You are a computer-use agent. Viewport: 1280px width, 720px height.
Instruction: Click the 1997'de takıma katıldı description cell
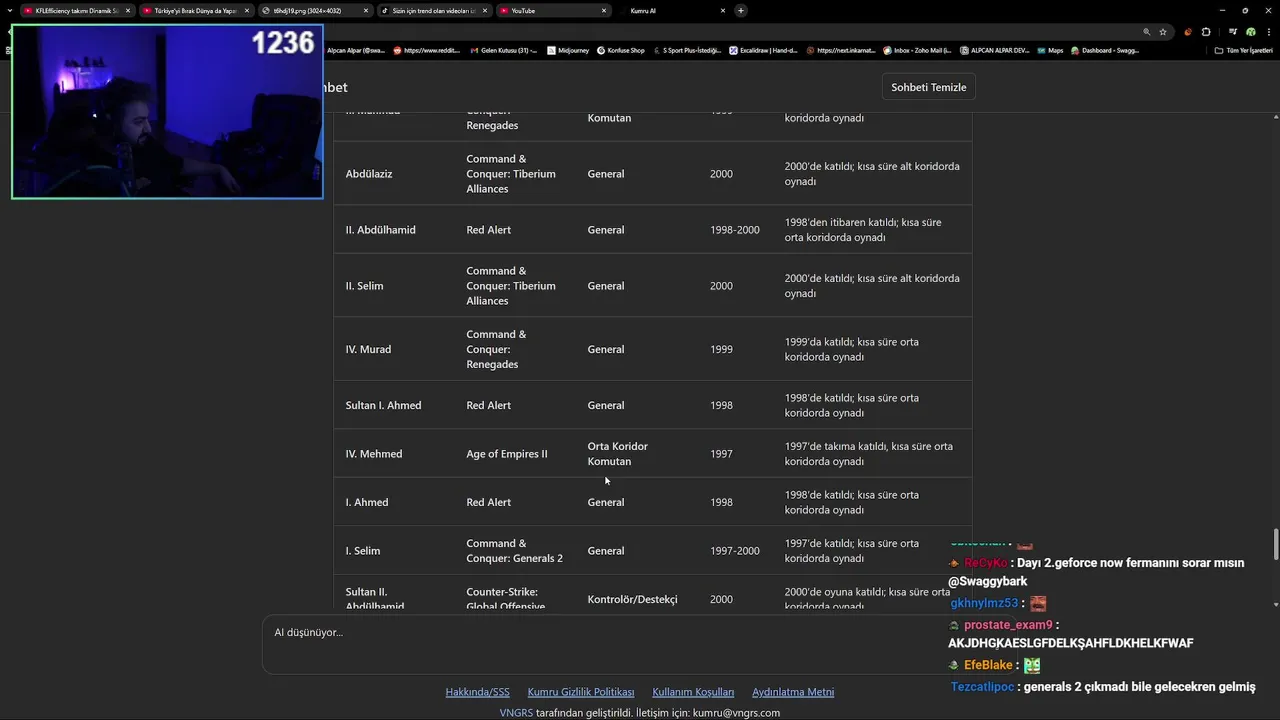pos(868,454)
